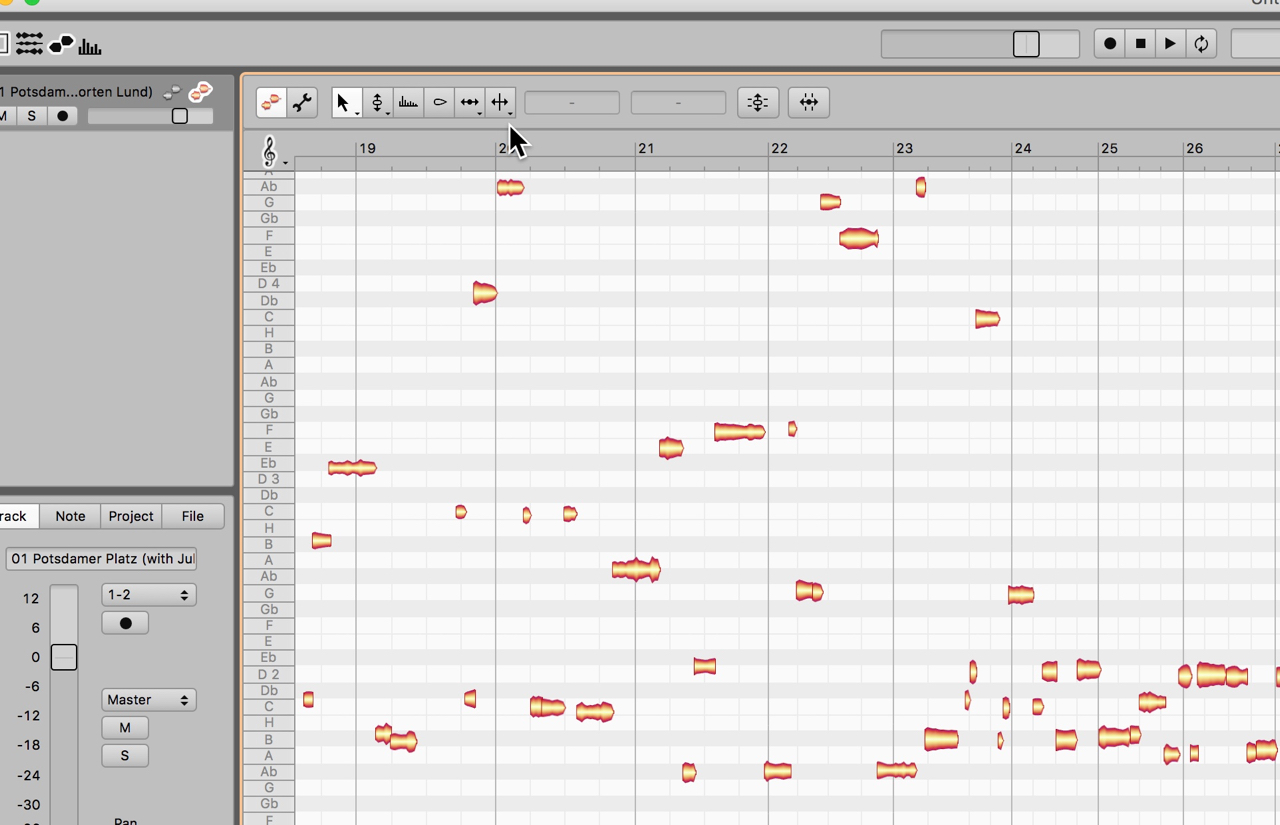
Task: Show the track list pane icon
Action: (29, 44)
